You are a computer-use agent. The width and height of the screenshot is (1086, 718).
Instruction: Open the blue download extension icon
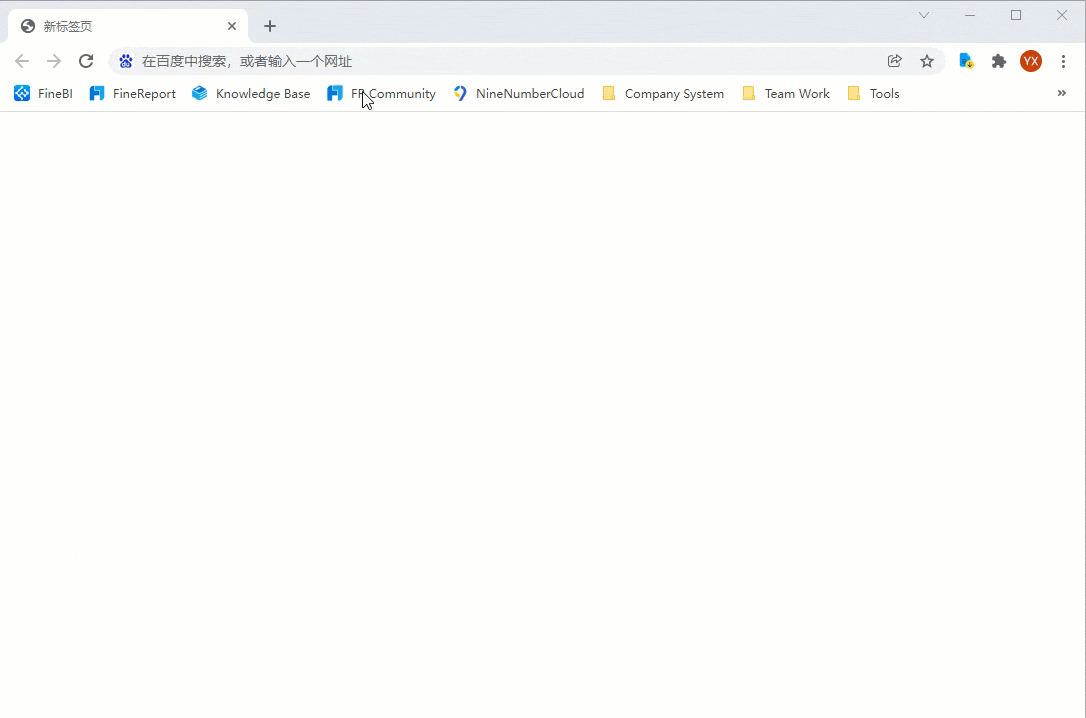click(966, 61)
